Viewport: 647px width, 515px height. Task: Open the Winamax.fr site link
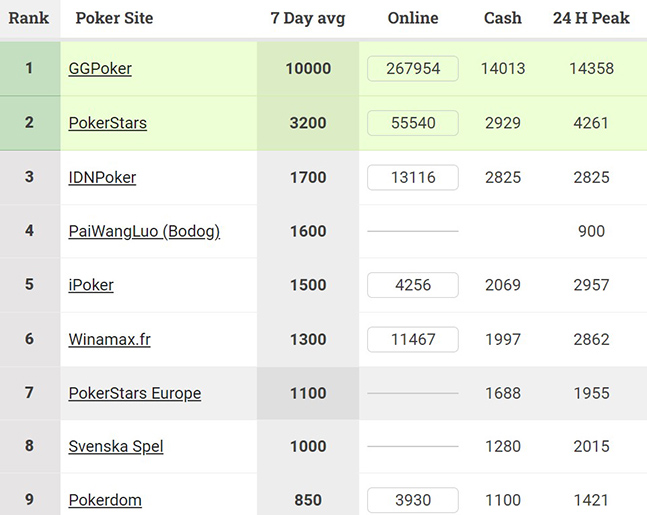pos(109,339)
